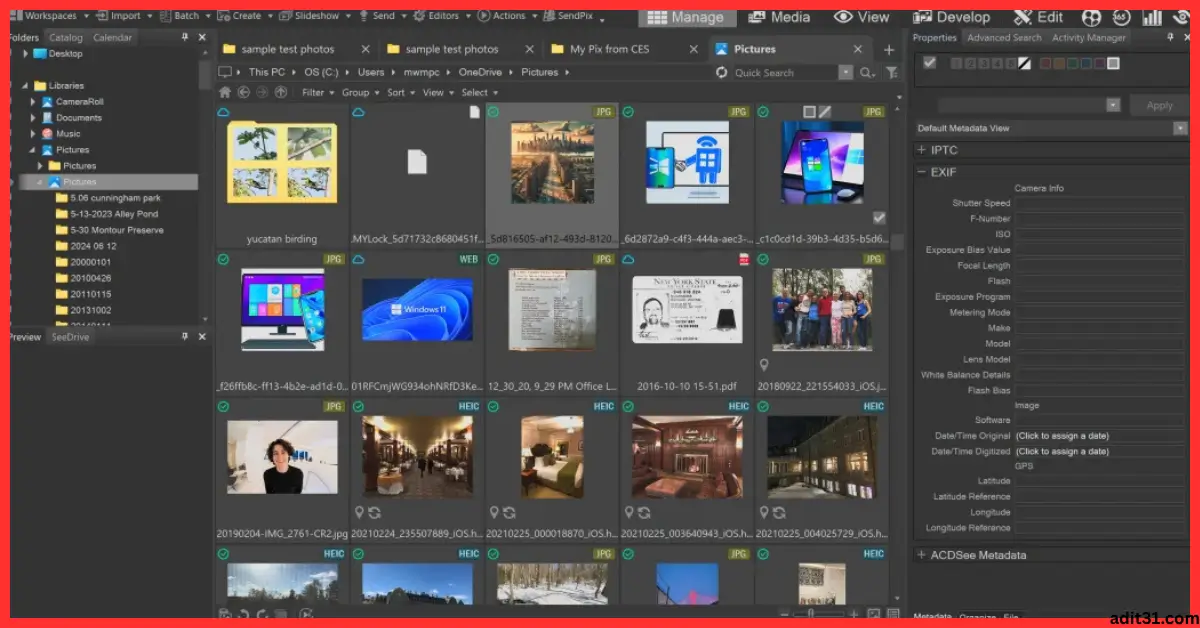Toggle checkmark on phone wallpaper thumbnail
This screenshot has height=628, width=1200.
pos(878,217)
